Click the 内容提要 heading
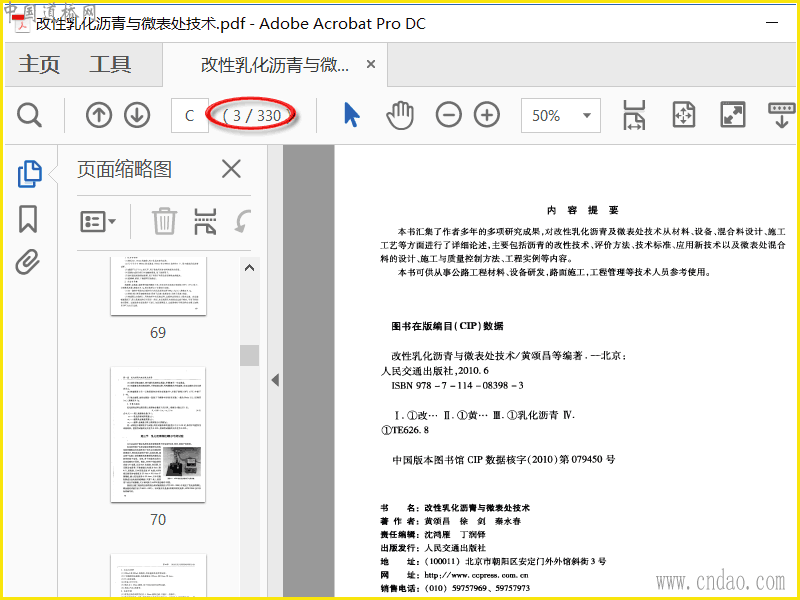Screen dimensions: 800x600 pos(582,210)
